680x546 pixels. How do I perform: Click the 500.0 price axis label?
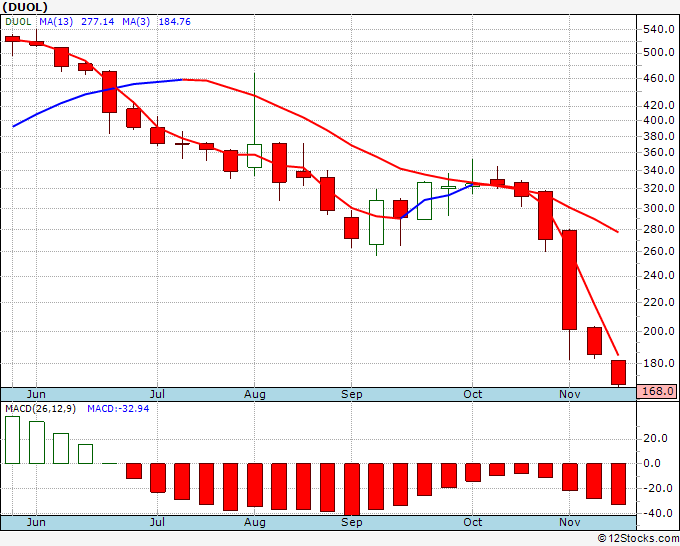[659, 52]
